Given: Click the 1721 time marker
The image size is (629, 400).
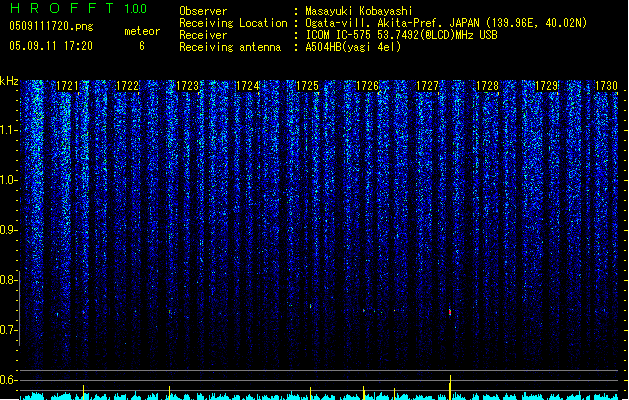Looking at the screenshot, I should pyautogui.click(x=67, y=86).
